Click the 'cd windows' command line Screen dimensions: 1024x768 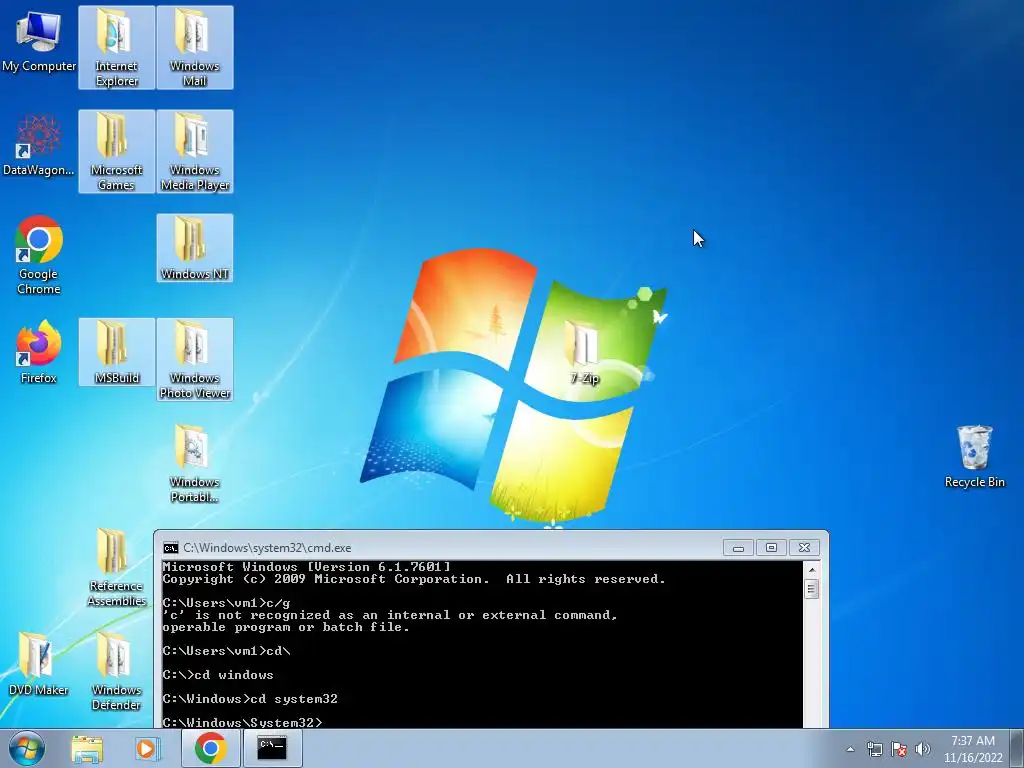218,675
